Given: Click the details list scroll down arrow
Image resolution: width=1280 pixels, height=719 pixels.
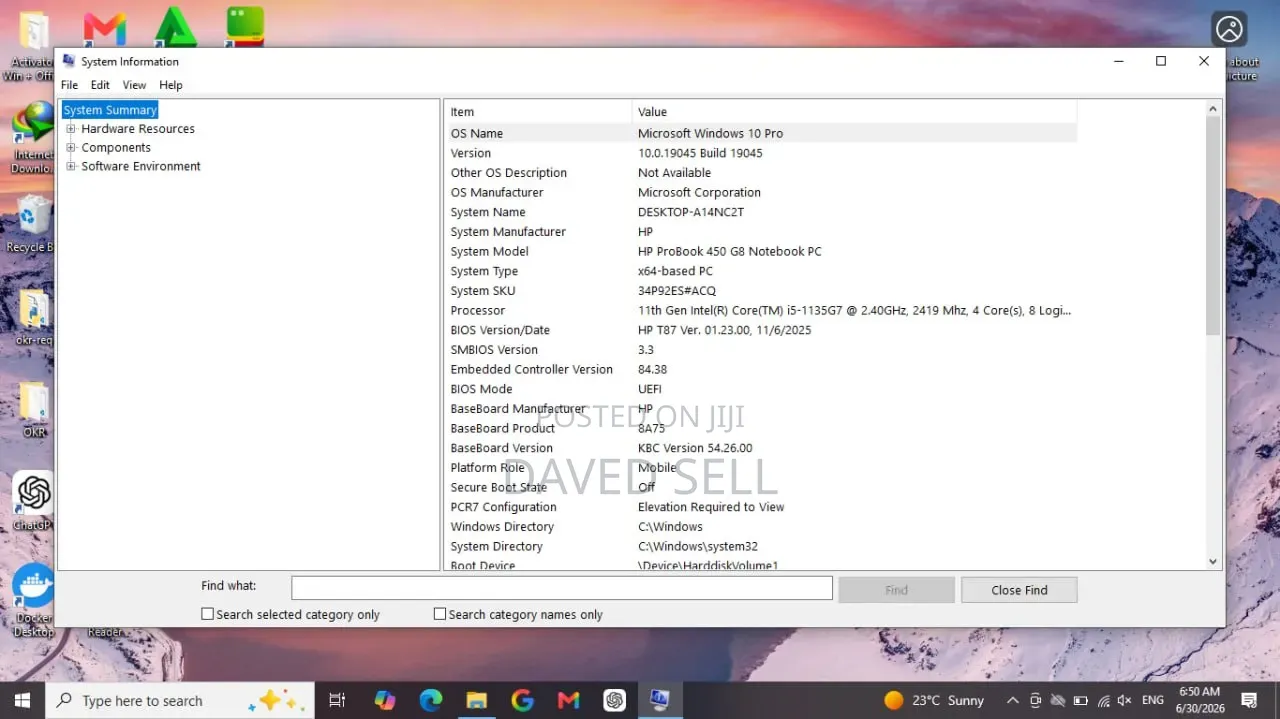Looking at the screenshot, I should pyautogui.click(x=1213, y=562).
